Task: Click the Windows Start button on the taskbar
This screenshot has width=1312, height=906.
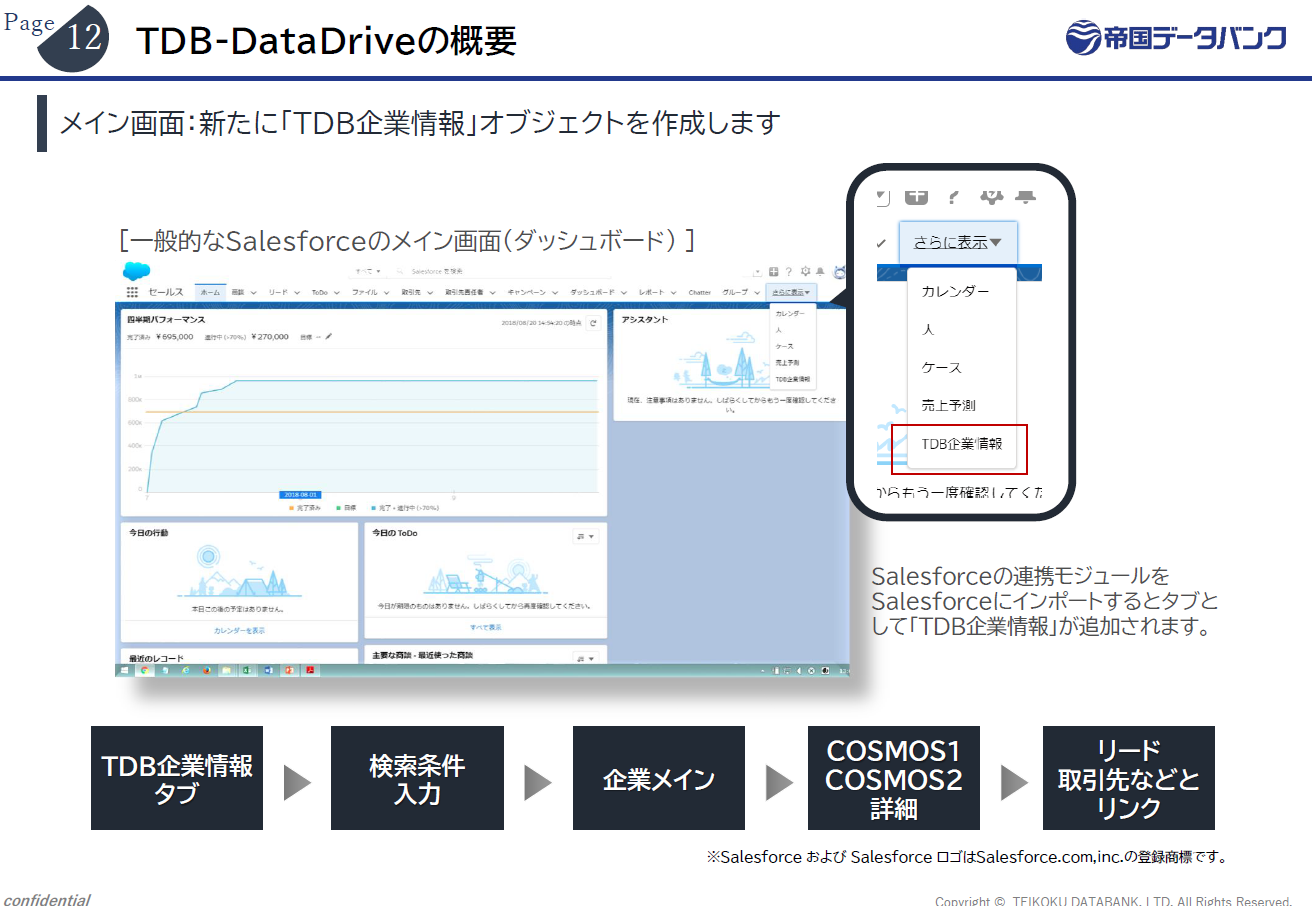Action: [124, 670]
